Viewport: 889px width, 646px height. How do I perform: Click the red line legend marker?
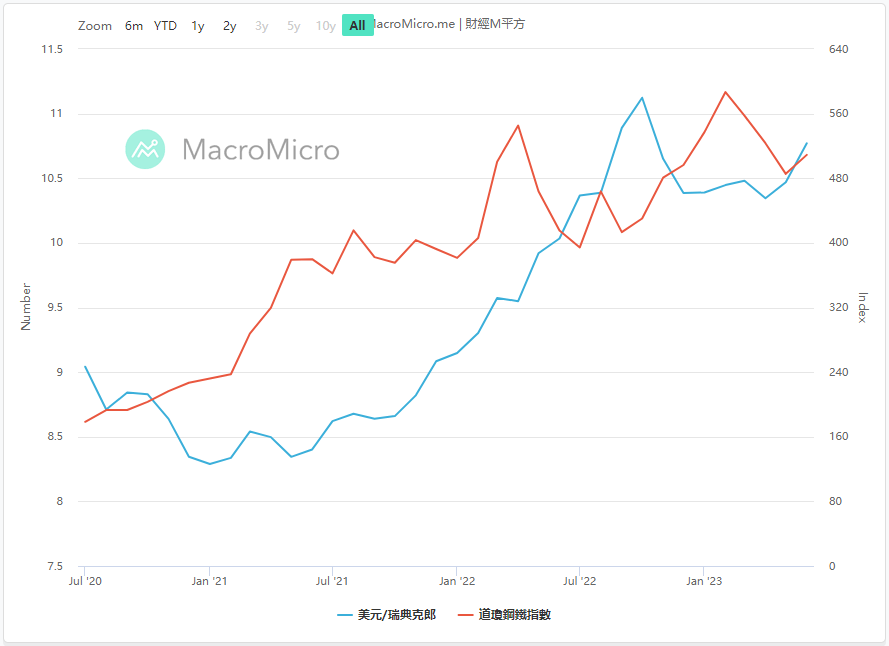[466, 615]
